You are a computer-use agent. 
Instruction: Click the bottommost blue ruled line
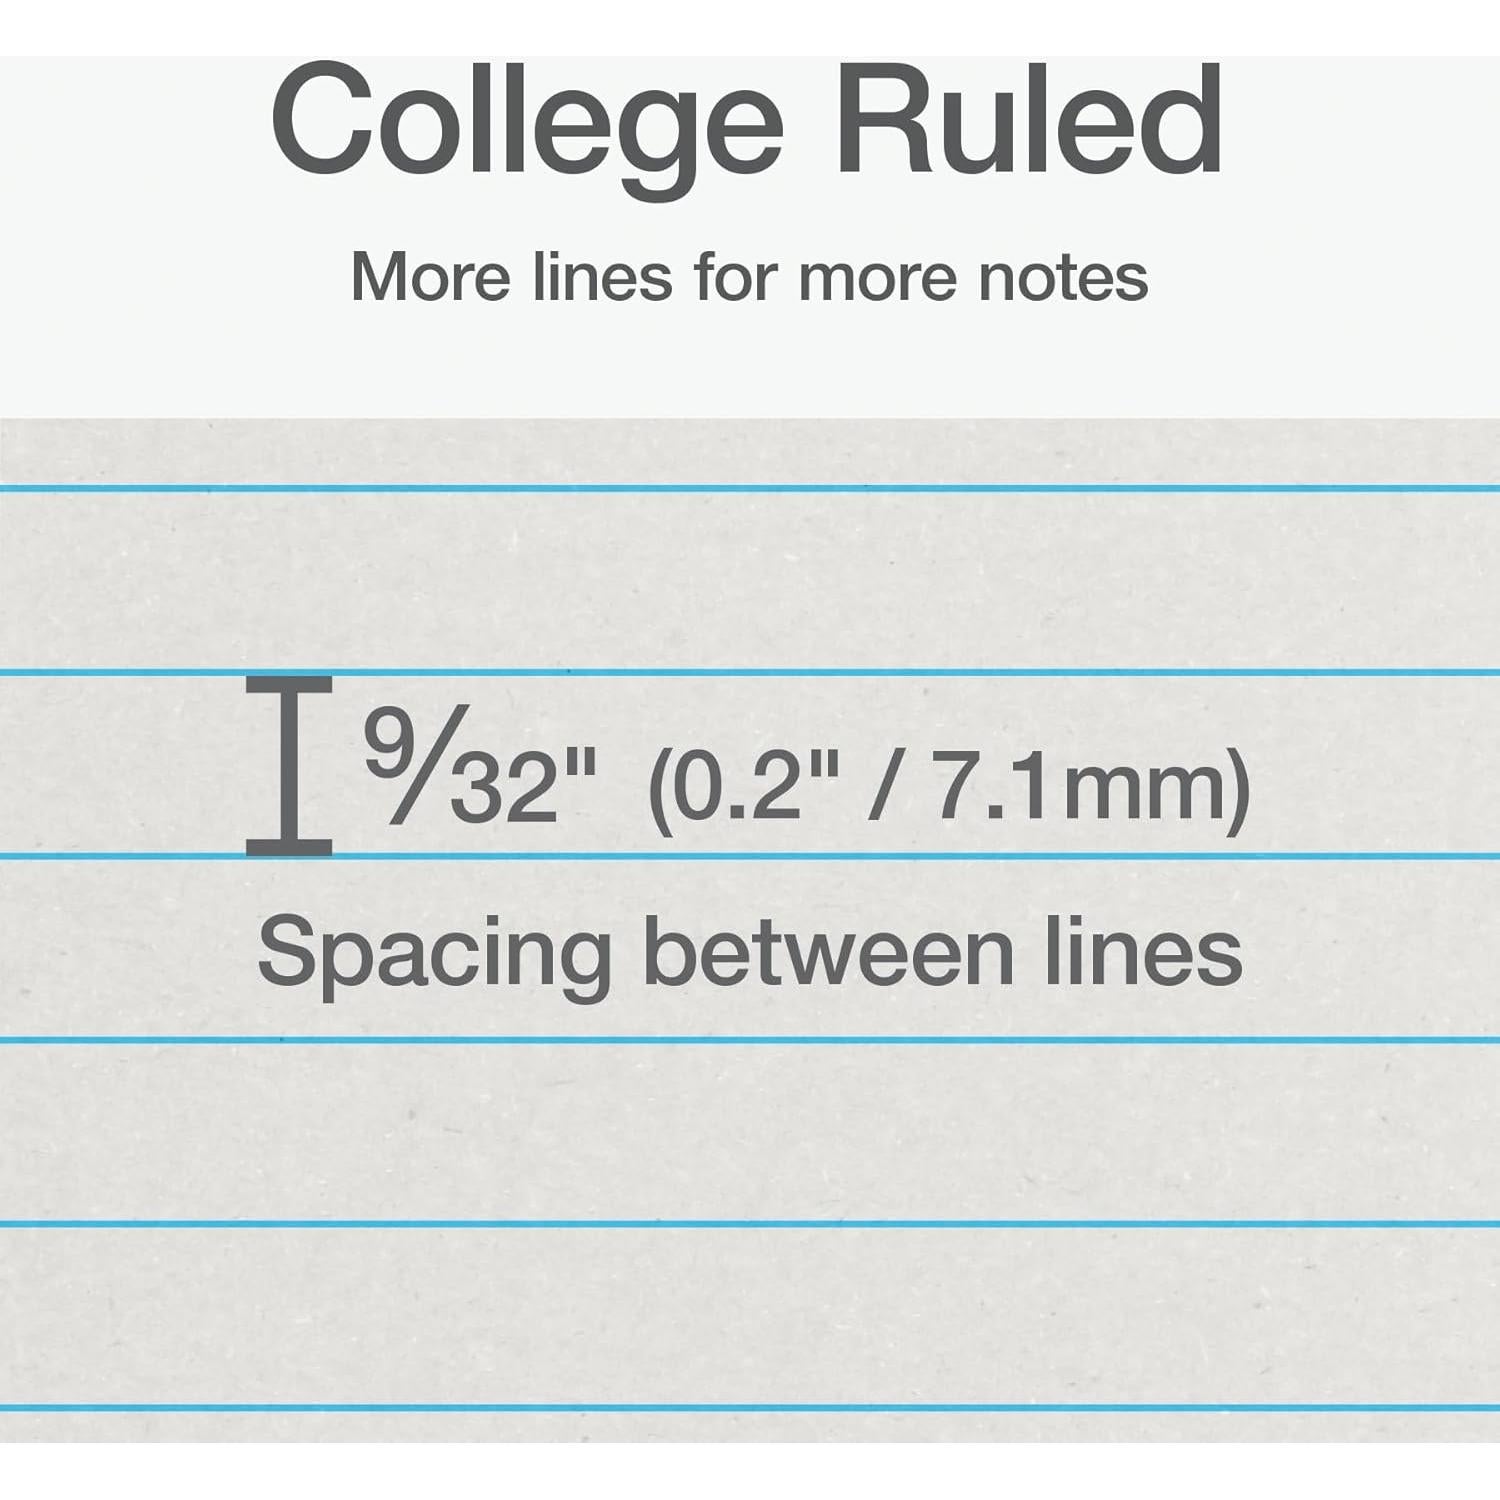[750, 1407]
